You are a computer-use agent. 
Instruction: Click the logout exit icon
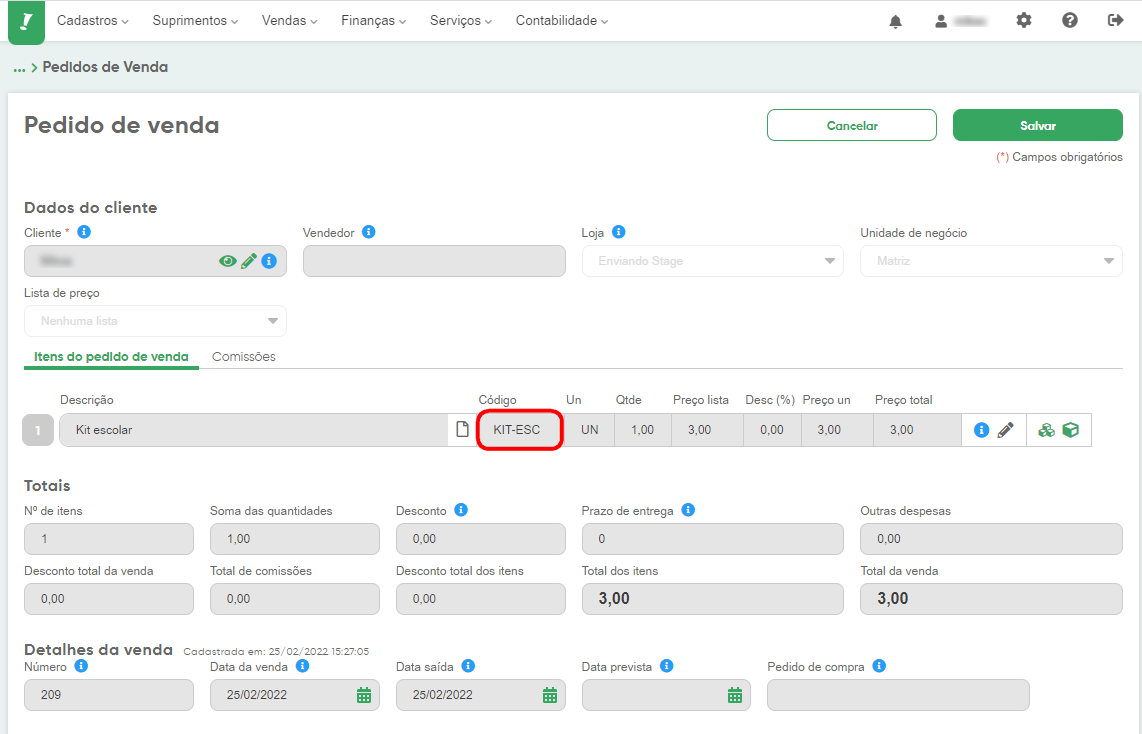click(x=1116, y=20)
